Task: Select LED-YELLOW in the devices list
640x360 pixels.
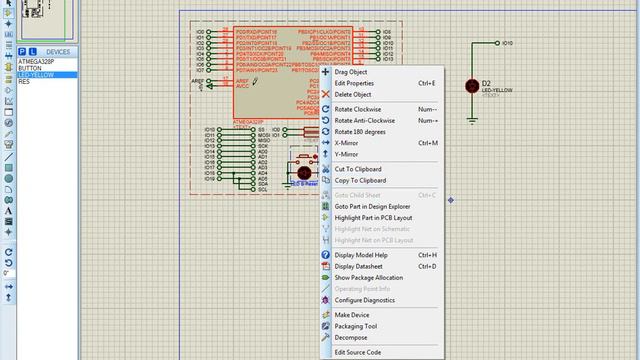Action: 47,75
